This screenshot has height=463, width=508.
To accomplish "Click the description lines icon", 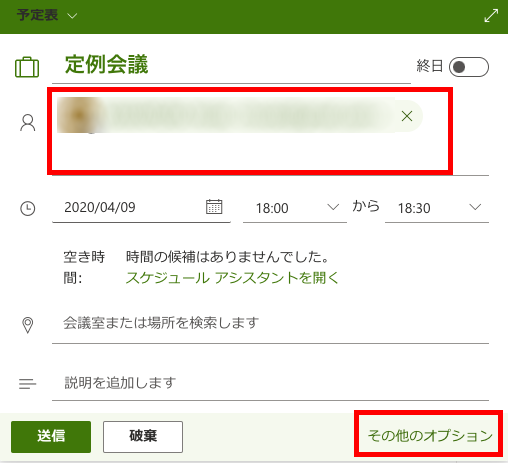I will pyautogui.click(x=27, y=384).
